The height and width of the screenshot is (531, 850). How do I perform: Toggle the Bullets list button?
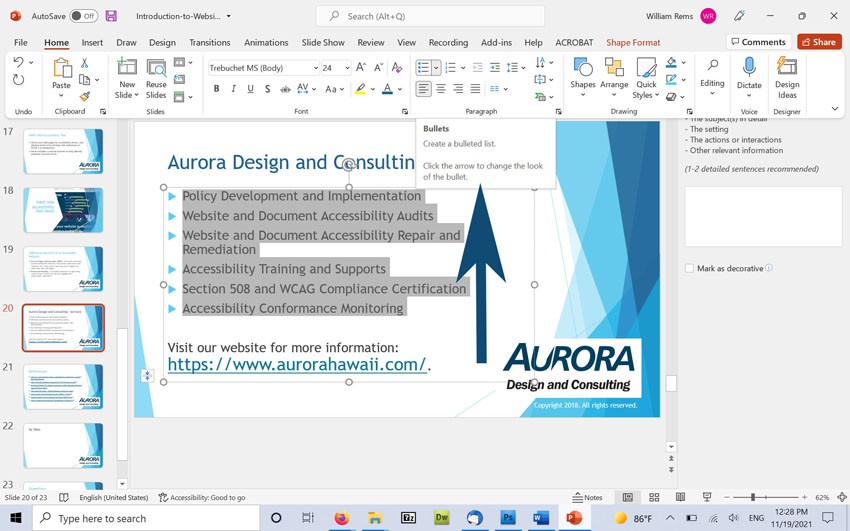[x=423, y=68]
